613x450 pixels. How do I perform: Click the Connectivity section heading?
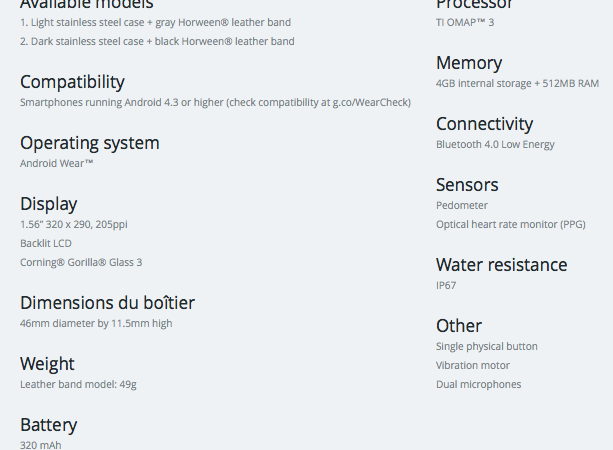click(x=484, y=124)
